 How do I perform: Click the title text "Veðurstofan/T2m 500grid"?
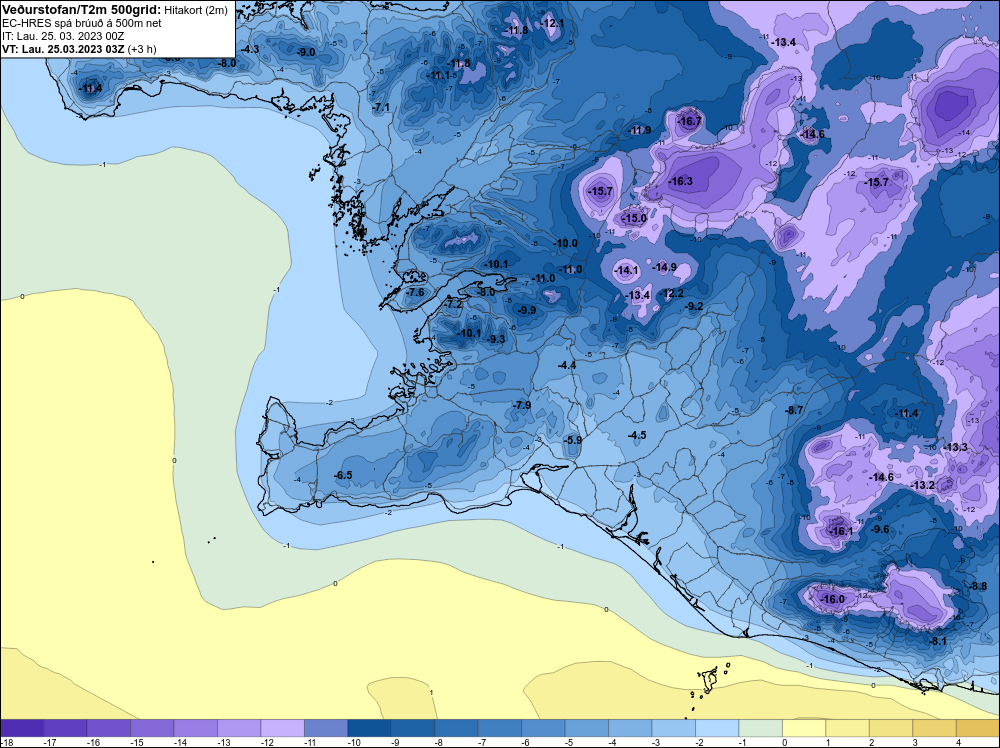(81, 10)
